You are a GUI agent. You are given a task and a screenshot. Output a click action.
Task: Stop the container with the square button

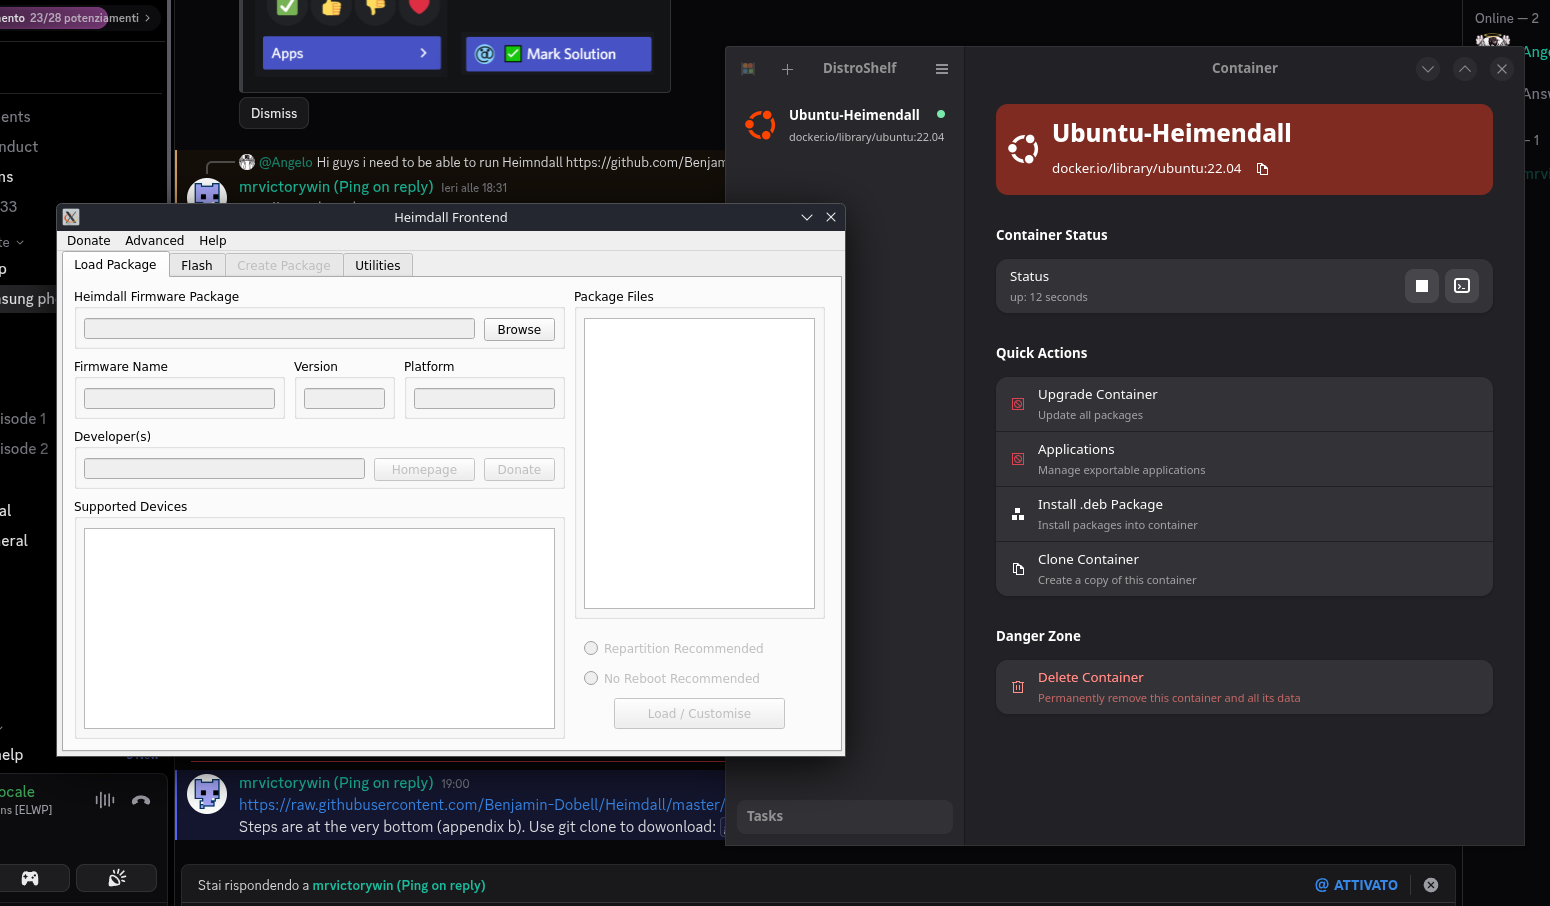1422,286
